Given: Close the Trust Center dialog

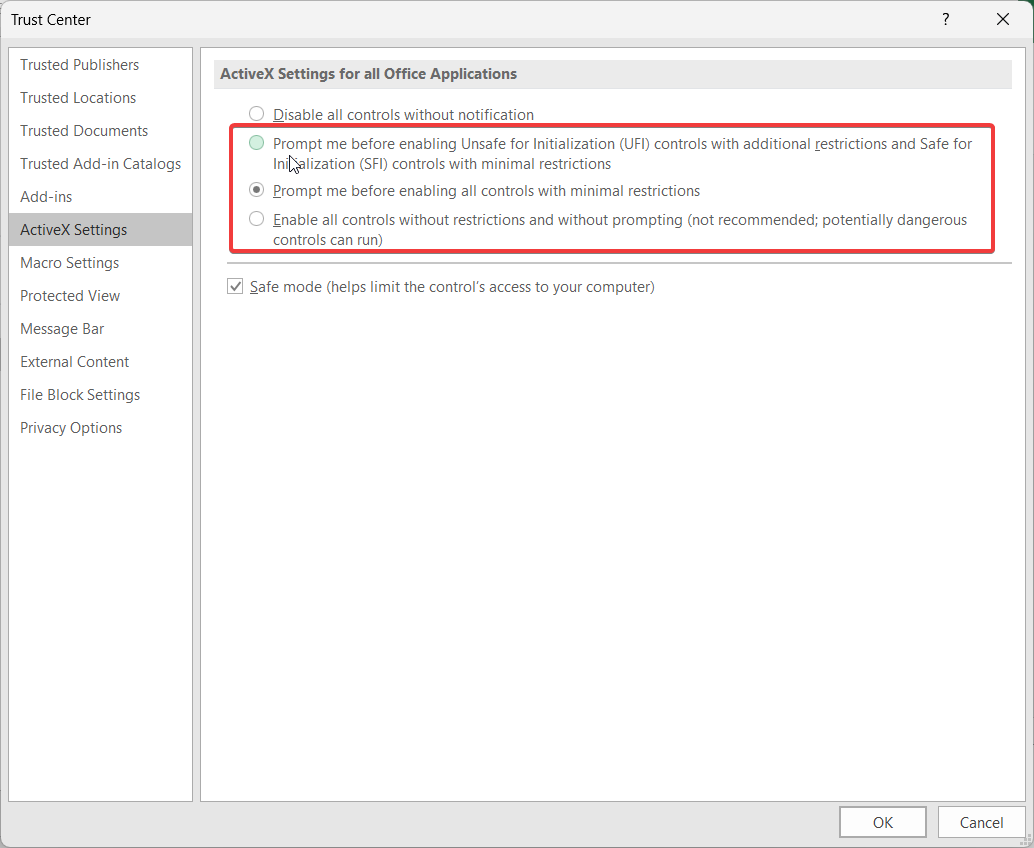Looking at the screenshot, I should pyautogui.click(x=1003, y=19).
